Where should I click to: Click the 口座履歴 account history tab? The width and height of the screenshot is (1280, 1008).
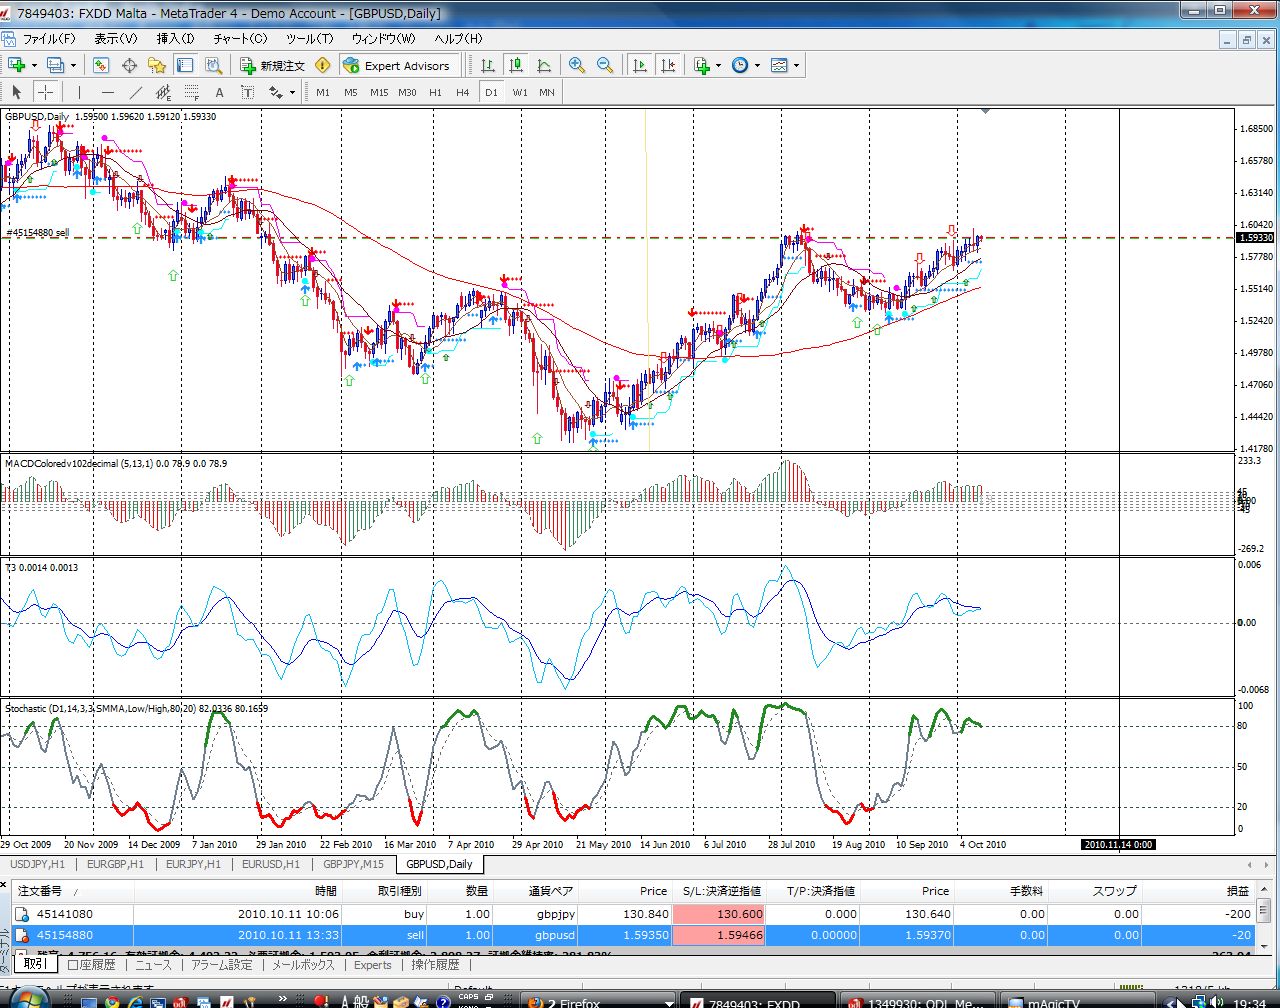[91, 965]
